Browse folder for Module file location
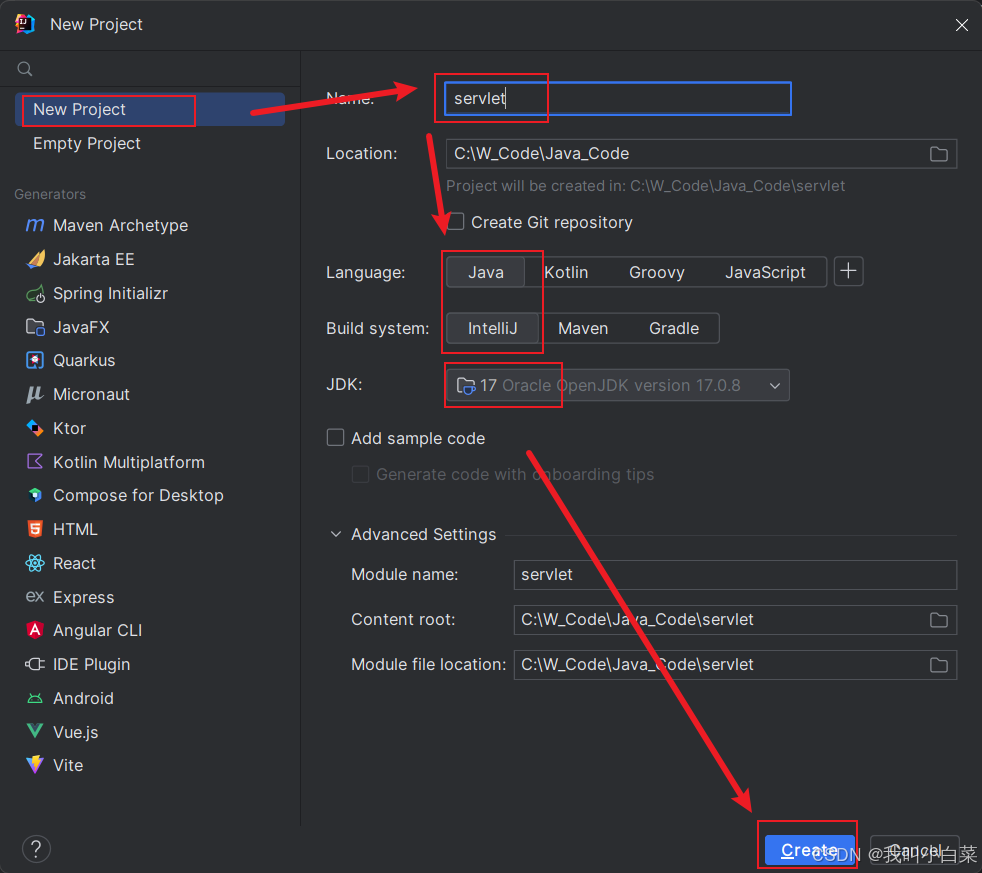This screenshot has width=982, height=873. (938, 664)
